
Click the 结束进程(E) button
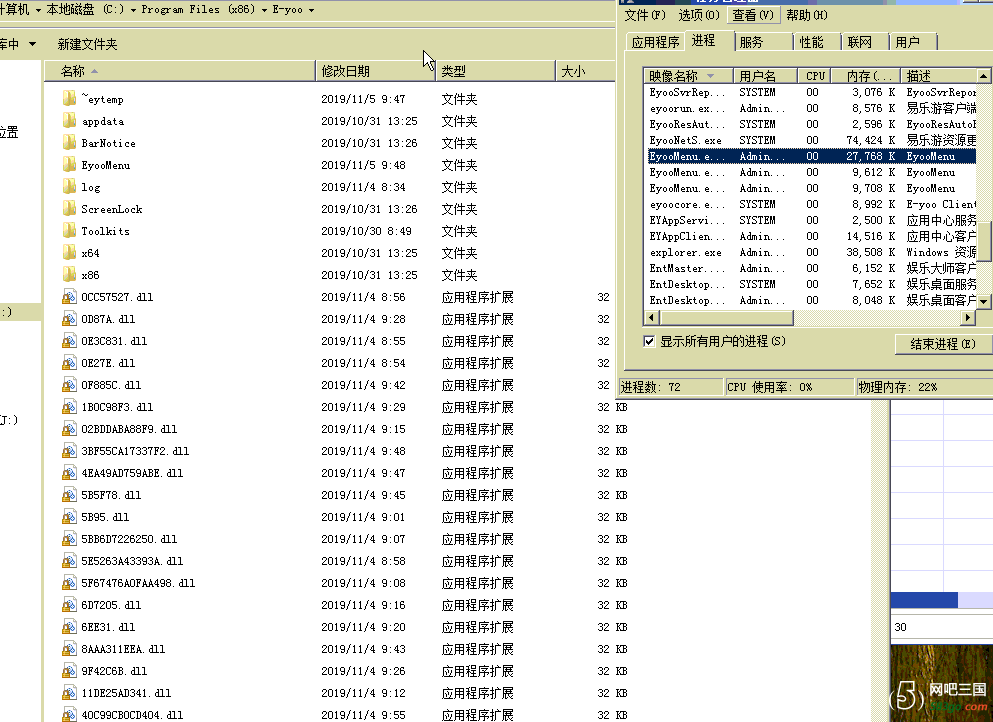[x=943, y=344]
